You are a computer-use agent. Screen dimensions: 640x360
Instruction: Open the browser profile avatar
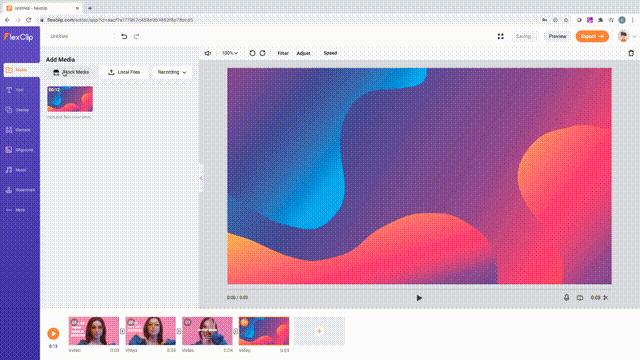click(622, 20)
